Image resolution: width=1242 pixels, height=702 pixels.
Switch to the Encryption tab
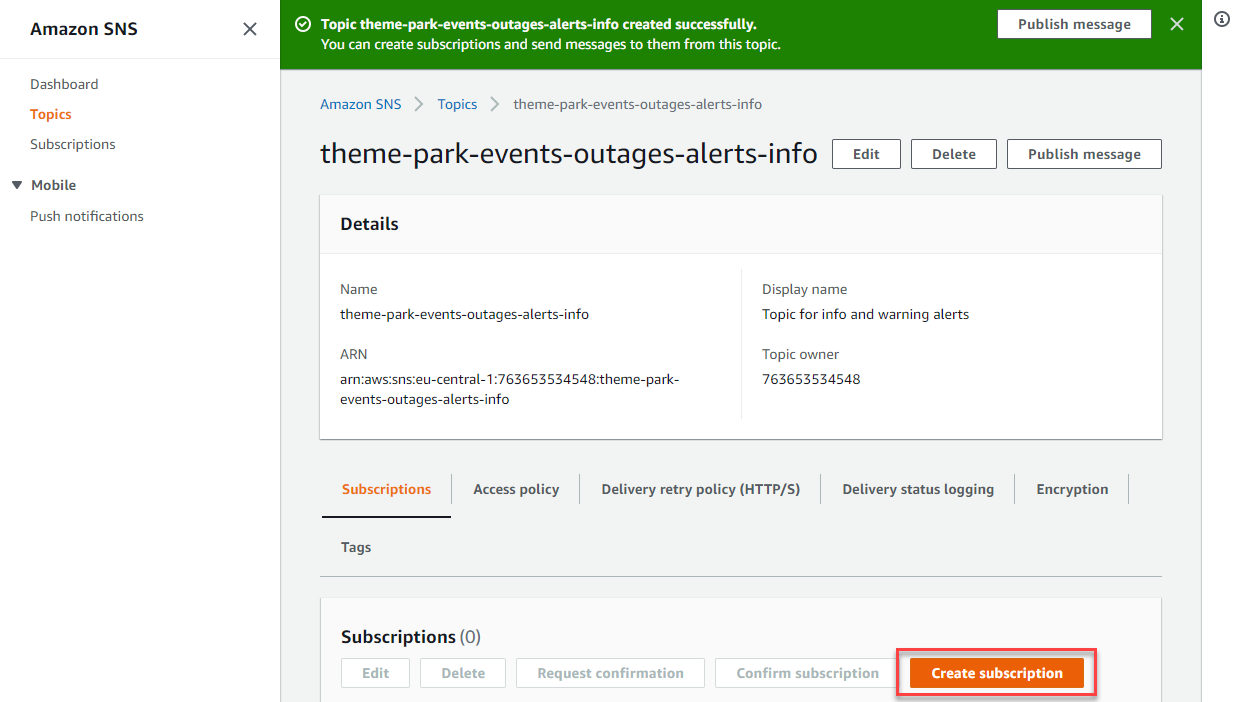click(1072, 489)
